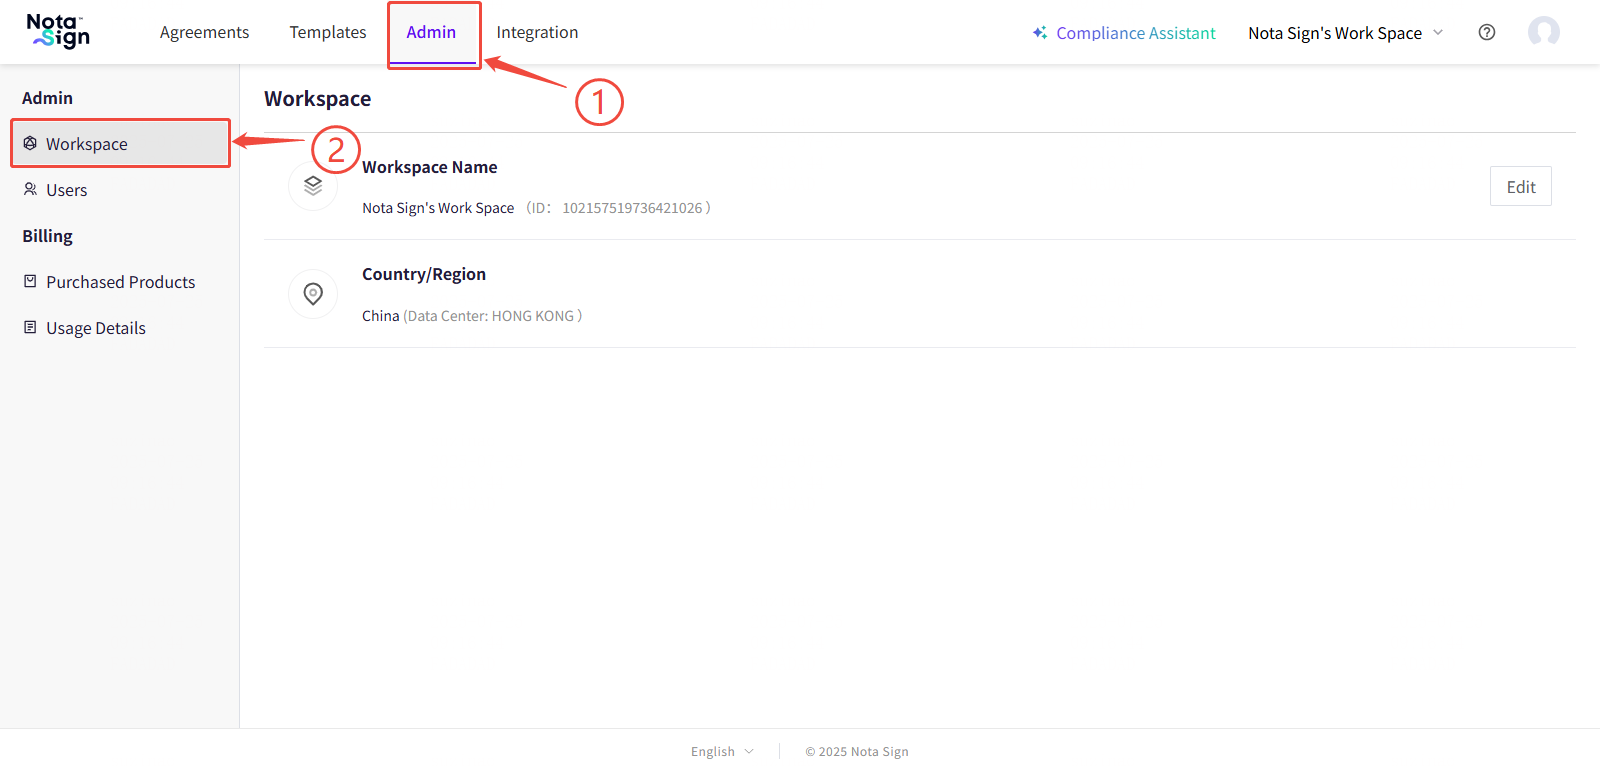The width and height of the screenshot is (1600, 773).
Task: Click the layers icon beside Workspace Name
Action: pos(313,186)
